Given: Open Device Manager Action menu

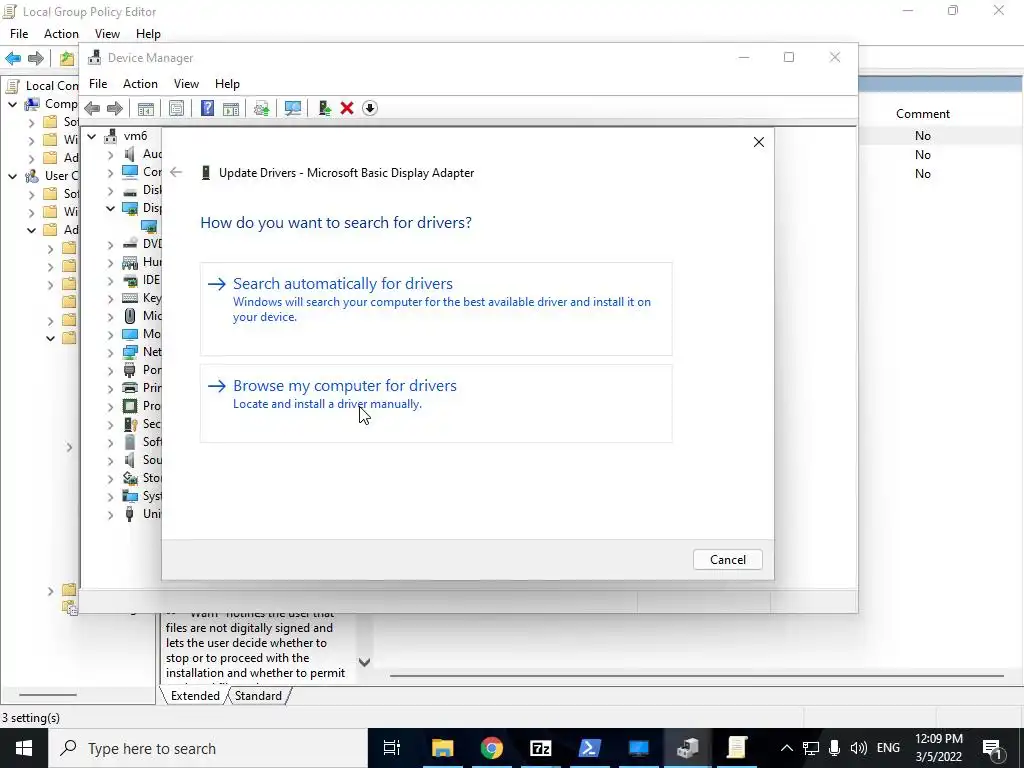Looking at the screenshot, I should pos(140,84).
